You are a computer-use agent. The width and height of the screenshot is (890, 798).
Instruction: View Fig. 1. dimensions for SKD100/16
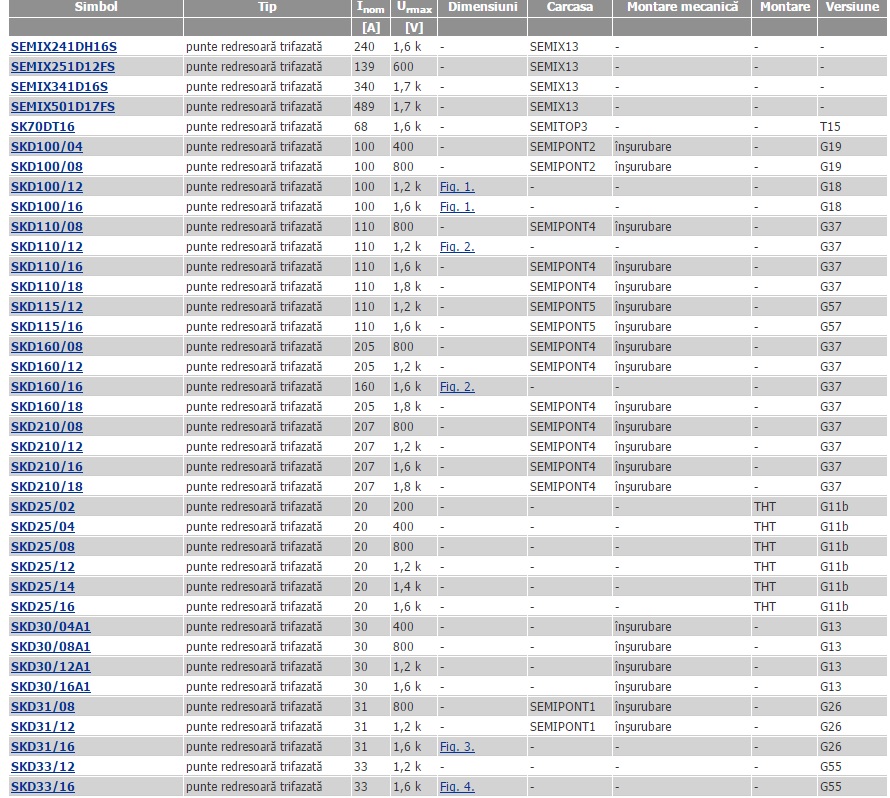coord(457,207)
